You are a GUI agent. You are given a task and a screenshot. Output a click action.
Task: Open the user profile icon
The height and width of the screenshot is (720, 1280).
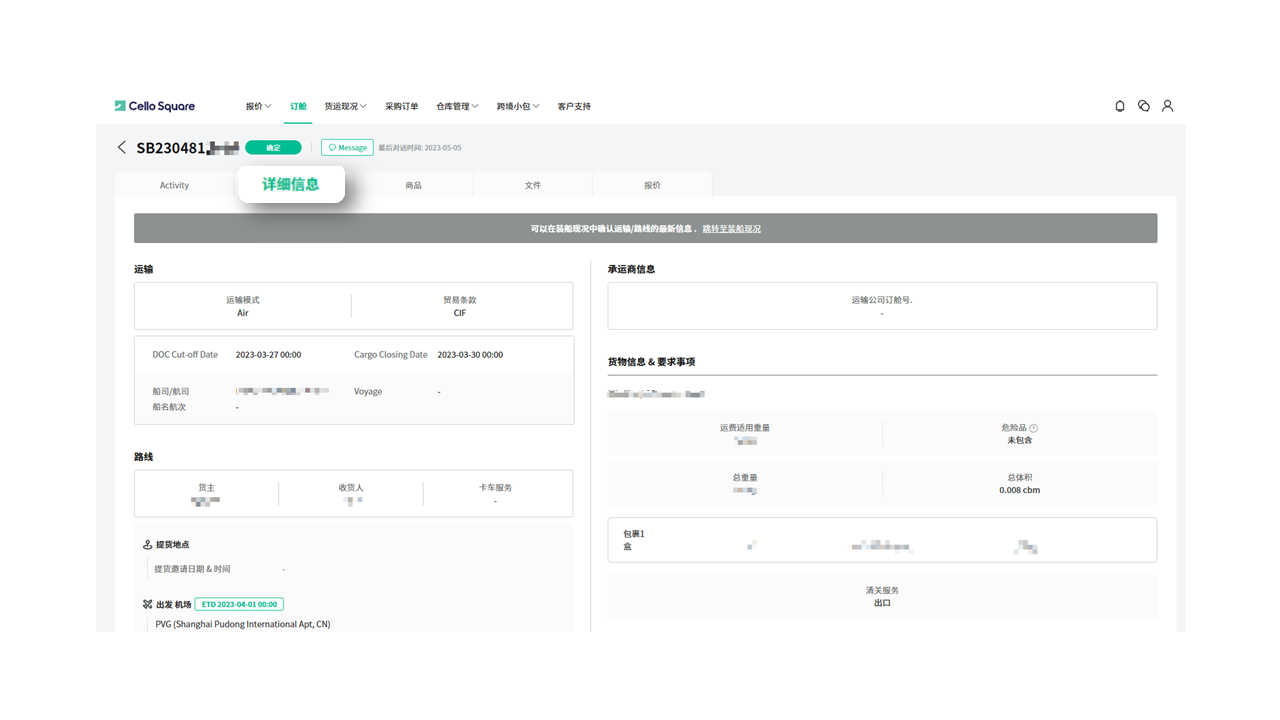point(1167,106)
